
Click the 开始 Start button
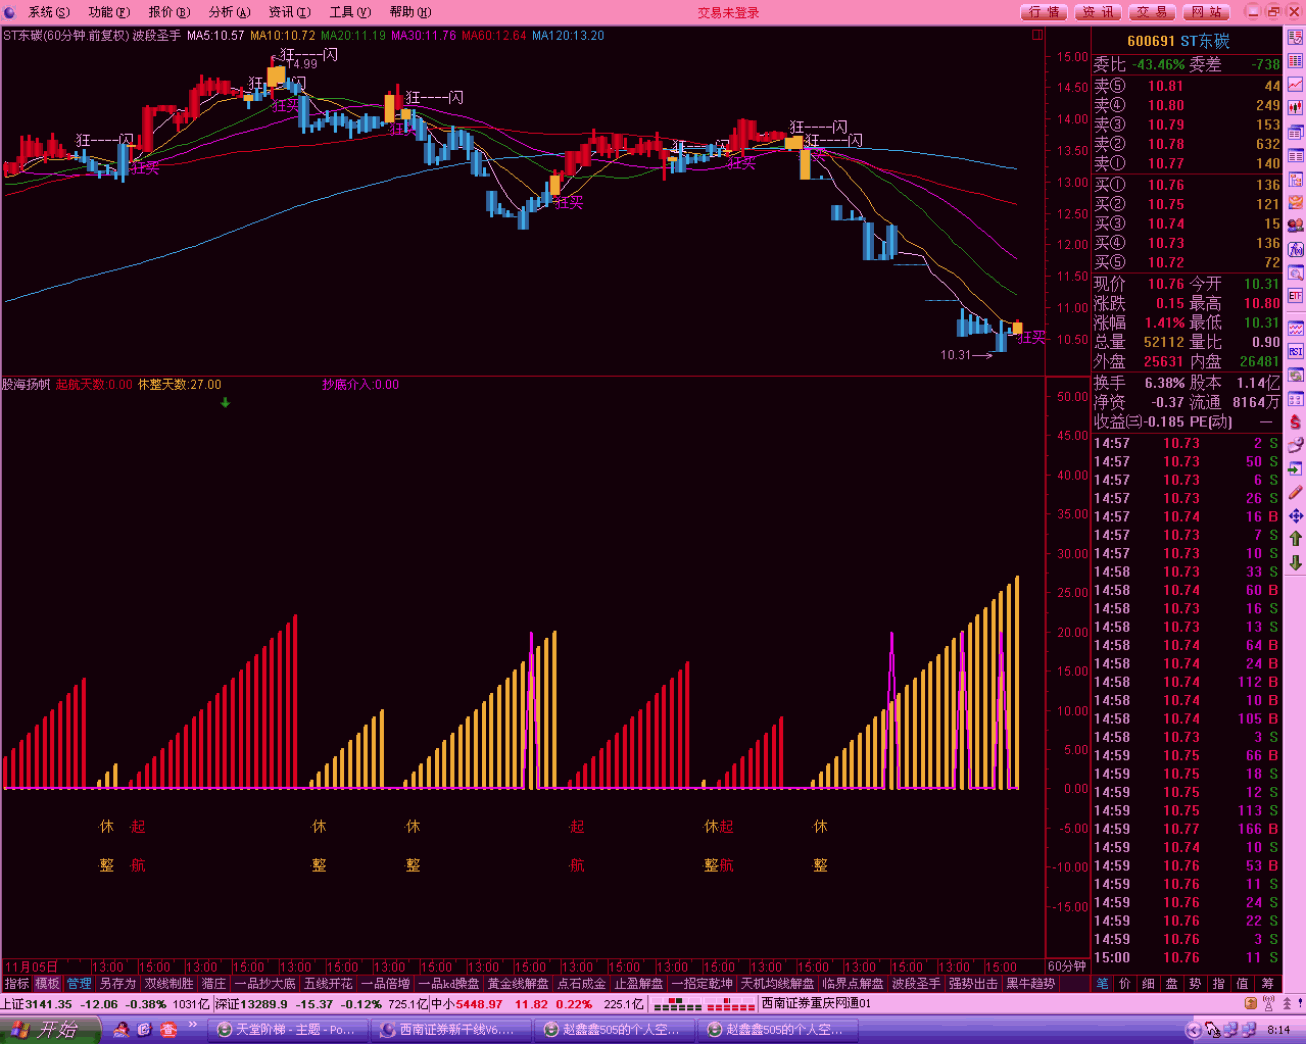point(51,1030)
